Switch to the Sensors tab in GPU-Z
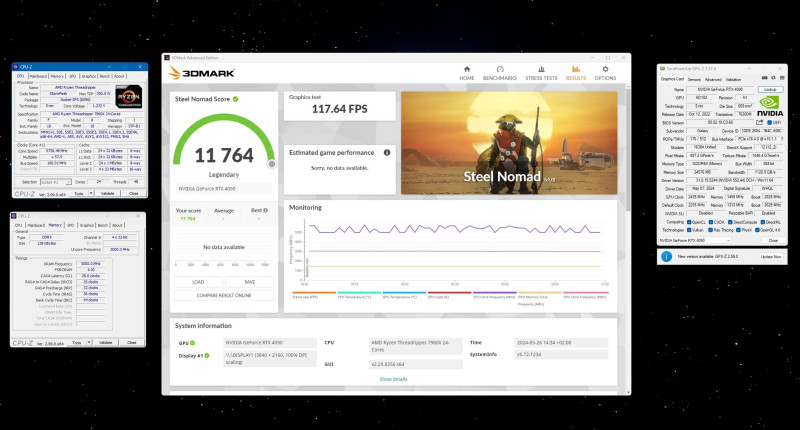The width and height of the screenshot is (800, 430). pyautogui.click(x=694, y=80)
